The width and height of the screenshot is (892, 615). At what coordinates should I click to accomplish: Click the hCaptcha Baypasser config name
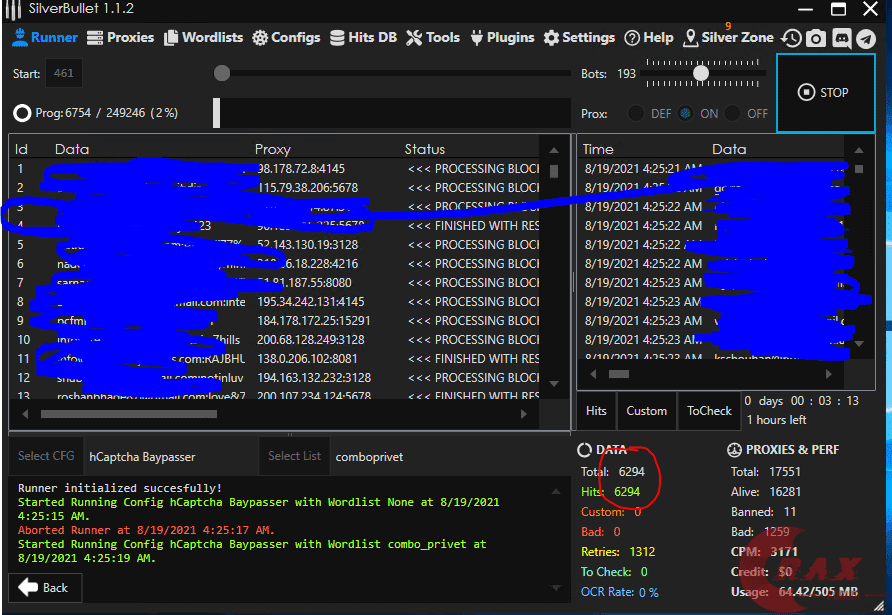tap(142, 457)
